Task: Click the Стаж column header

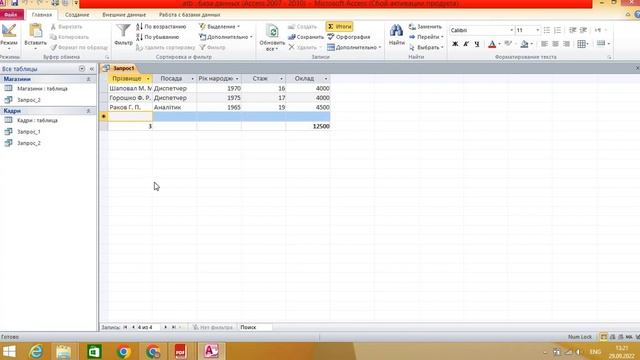Action: click(x=263, y=78)
